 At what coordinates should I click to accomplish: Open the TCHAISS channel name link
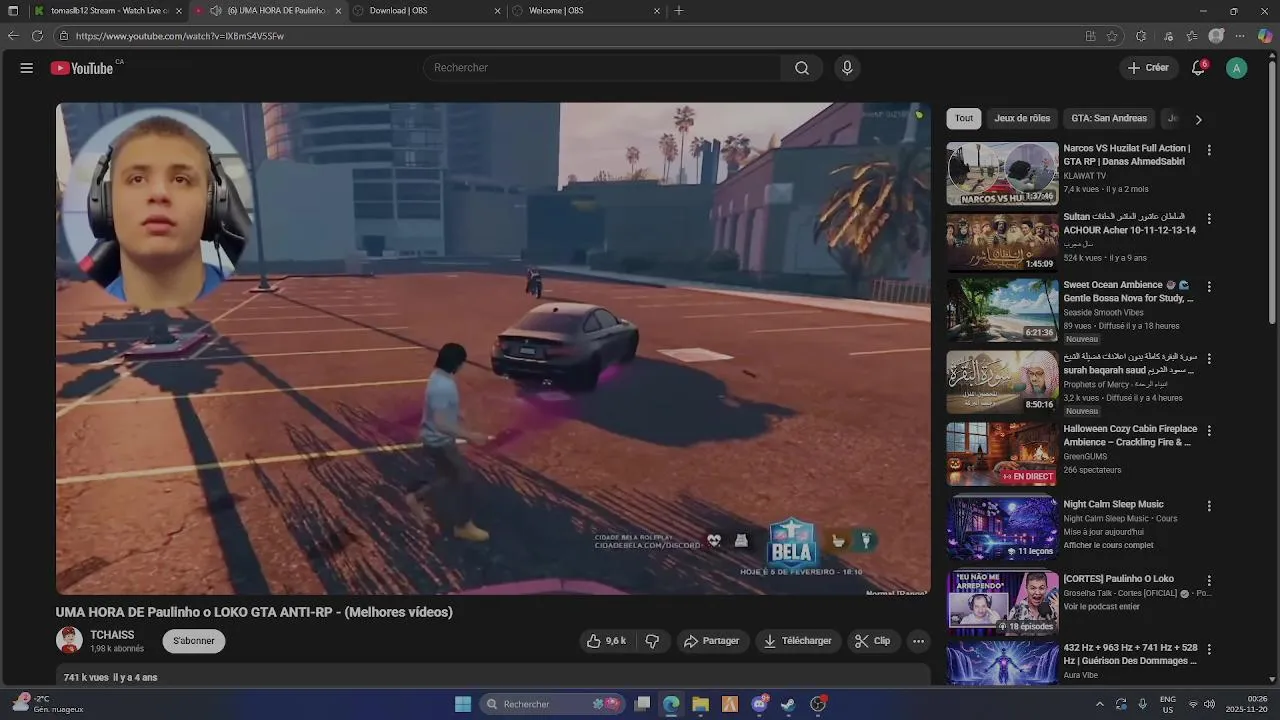[112, 635]
